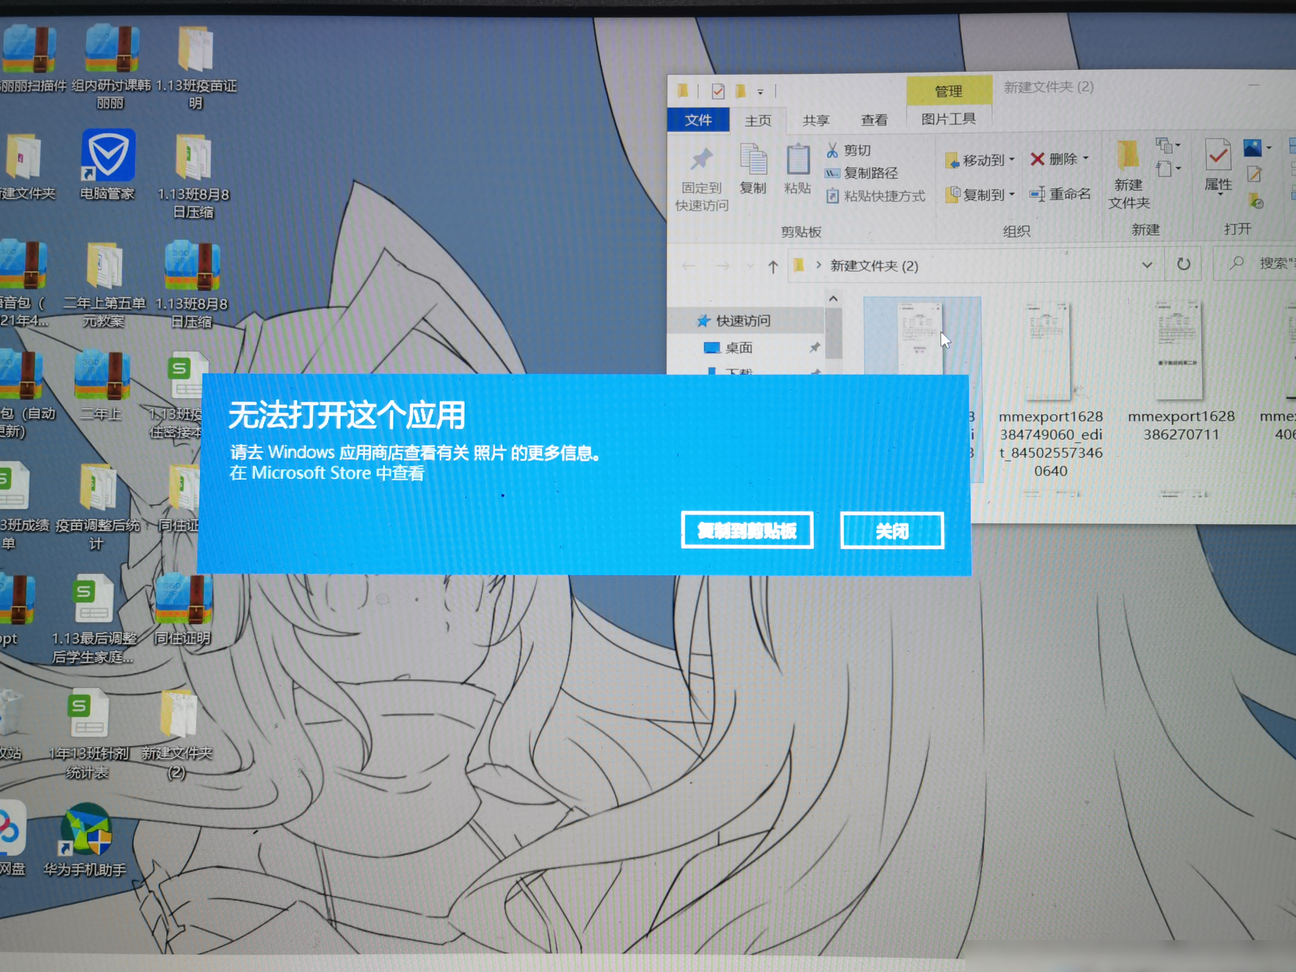Open recent locations dropdown near back arrows
The image size is (1296, 972).
[749, 266]
